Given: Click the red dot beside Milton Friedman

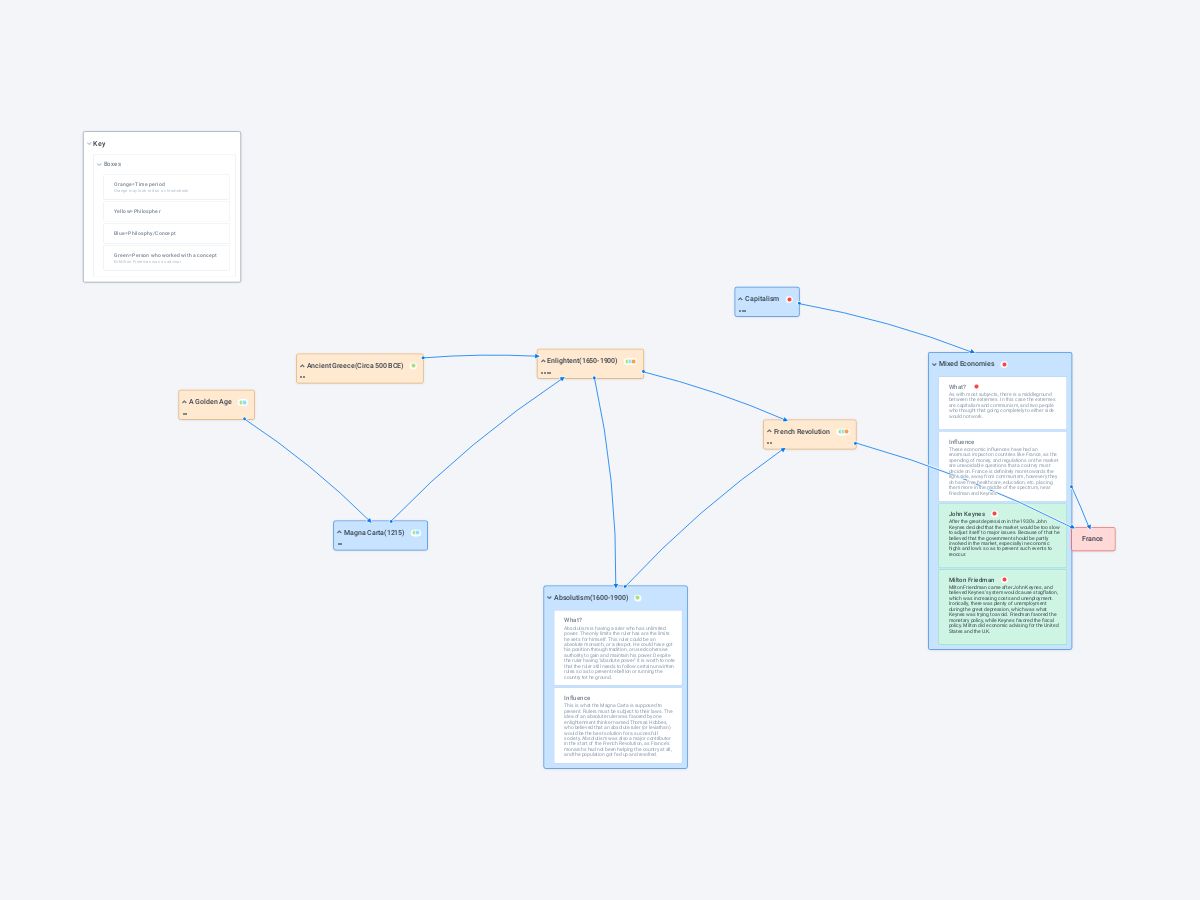Looking at the screenshot, I should 1004,580.
